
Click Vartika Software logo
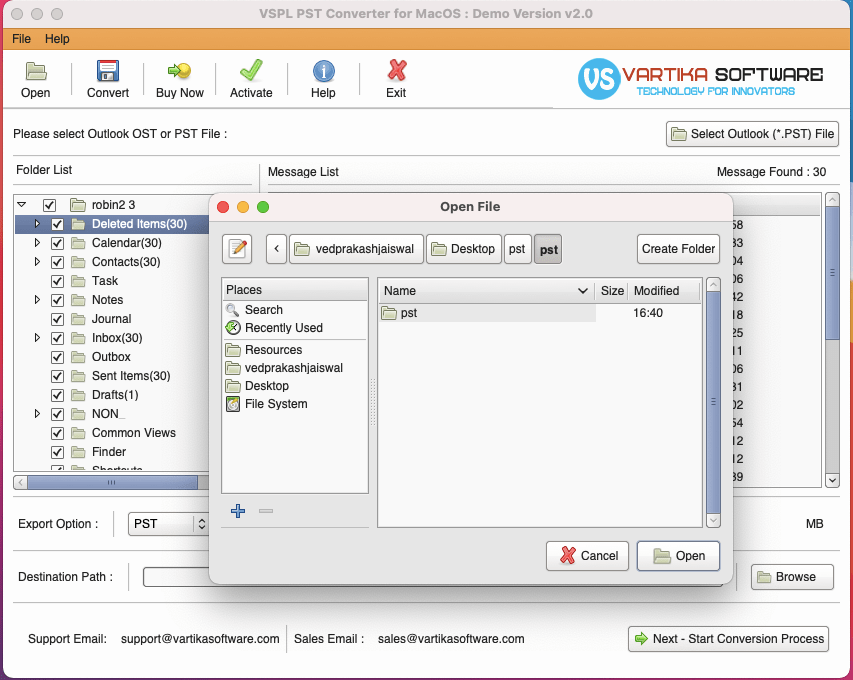[701, 79]
